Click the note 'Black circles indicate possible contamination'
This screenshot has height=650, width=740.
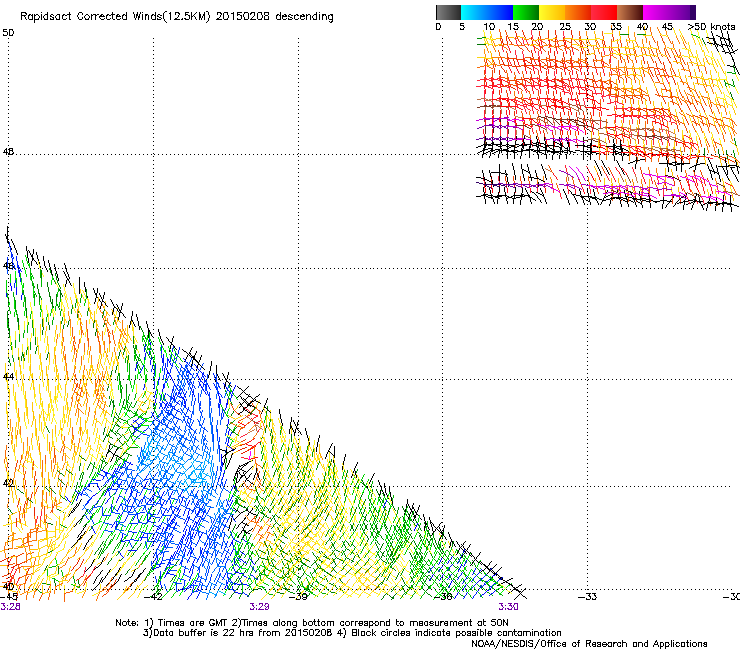point(456,633)
